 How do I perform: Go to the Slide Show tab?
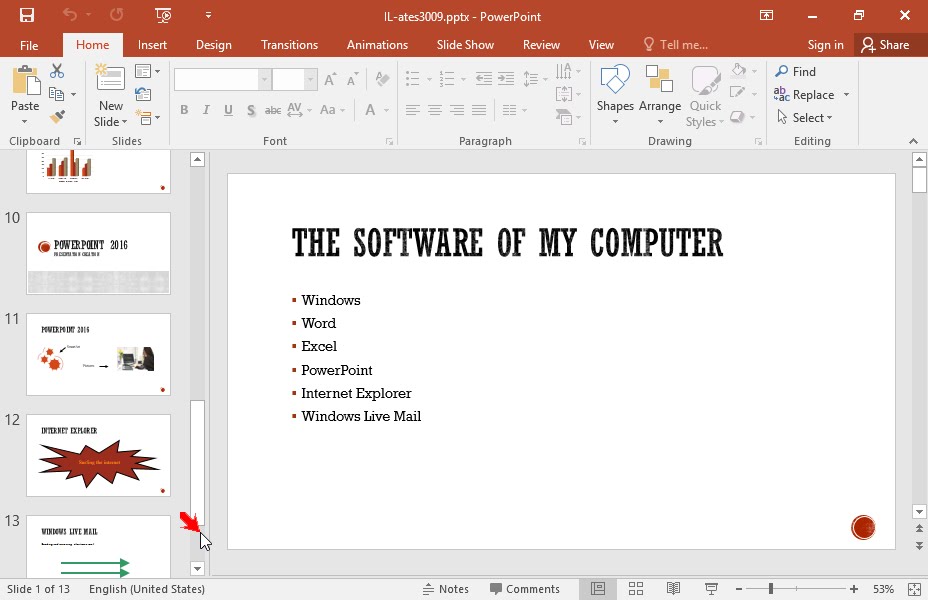(x=465, y=45)
